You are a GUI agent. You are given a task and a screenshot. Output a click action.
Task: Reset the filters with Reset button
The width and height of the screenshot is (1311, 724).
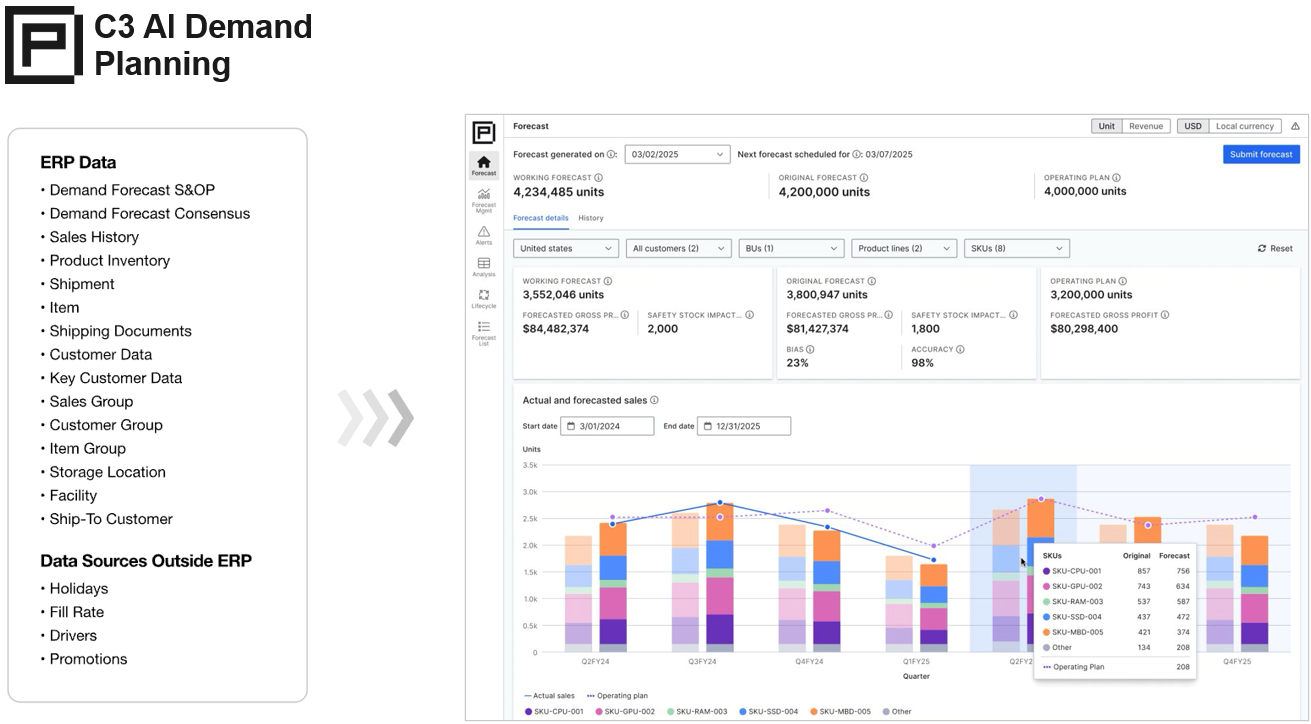click(x=1275, y=248)
